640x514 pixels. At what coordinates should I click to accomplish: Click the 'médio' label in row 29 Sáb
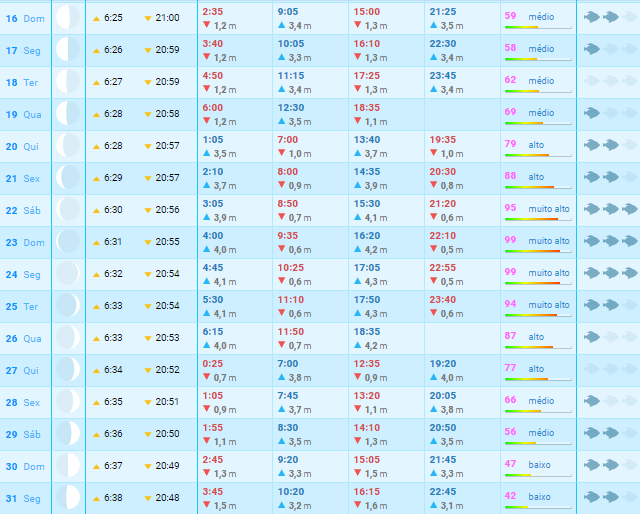coord(541,433)
